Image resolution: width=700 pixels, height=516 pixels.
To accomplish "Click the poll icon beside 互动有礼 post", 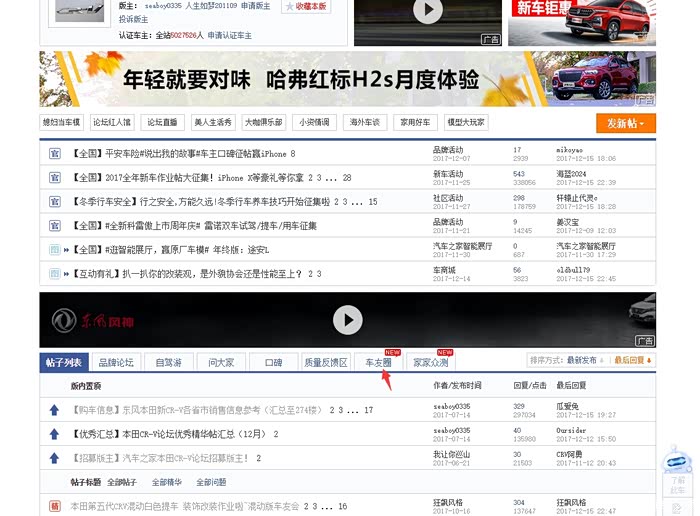I will (x=55, y=273).
